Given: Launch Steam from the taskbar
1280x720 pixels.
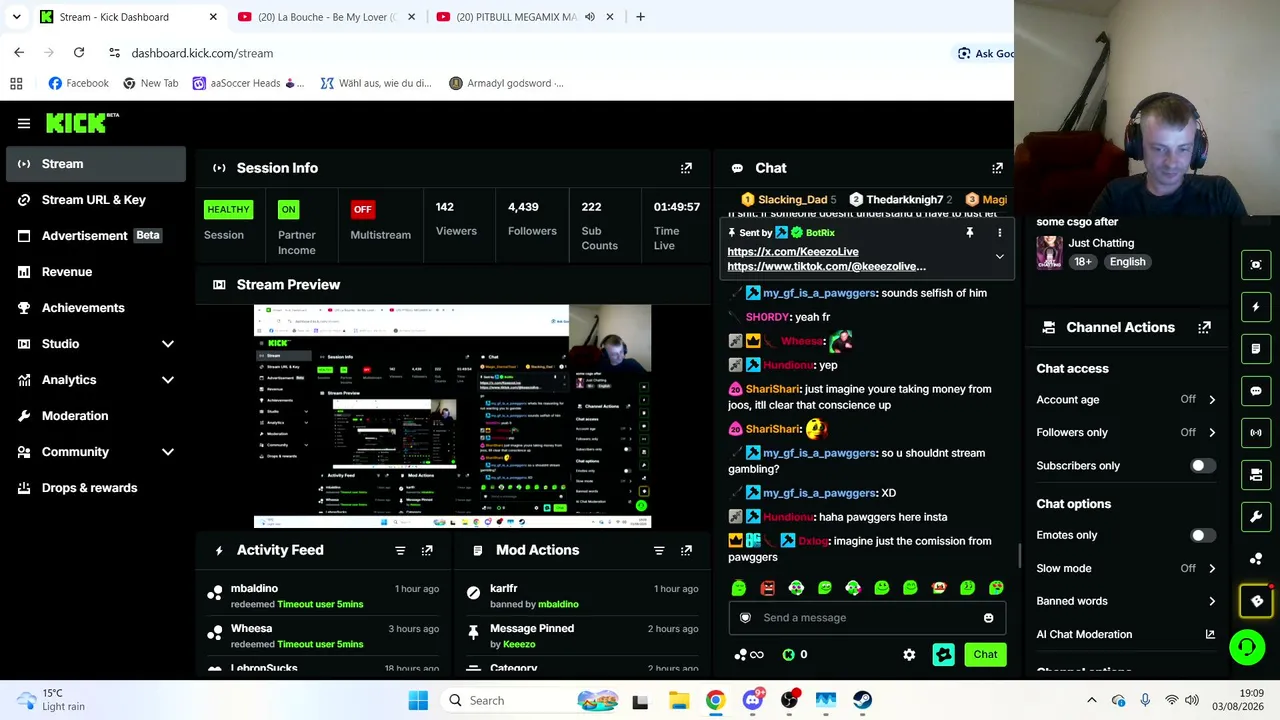Looking at the screenshot, I should (x=862, y=700).
